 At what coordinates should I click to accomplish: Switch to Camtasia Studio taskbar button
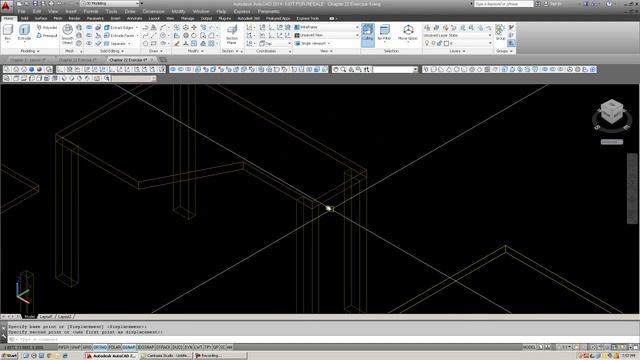pos(167,356)
